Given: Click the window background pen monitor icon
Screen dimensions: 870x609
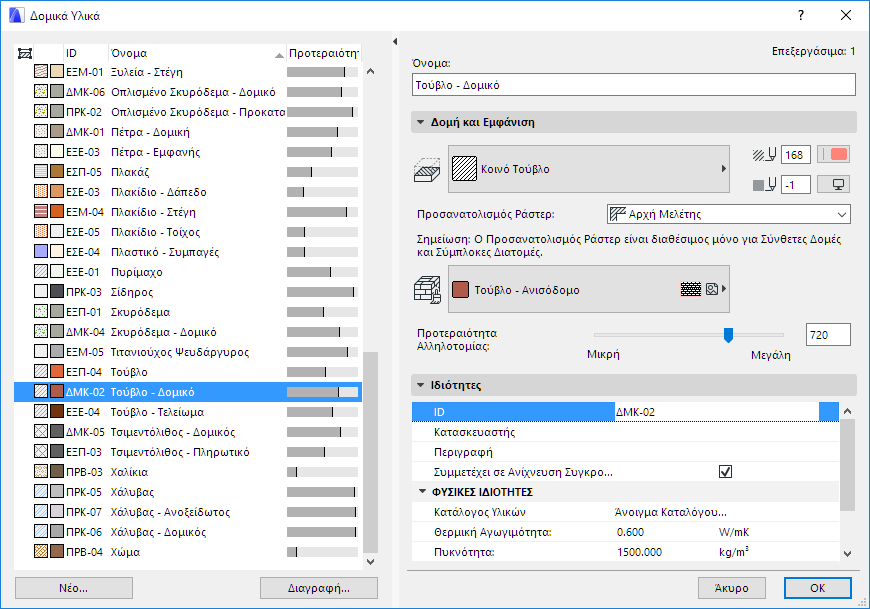Looking at the screenshot, I should click(833, 185).
